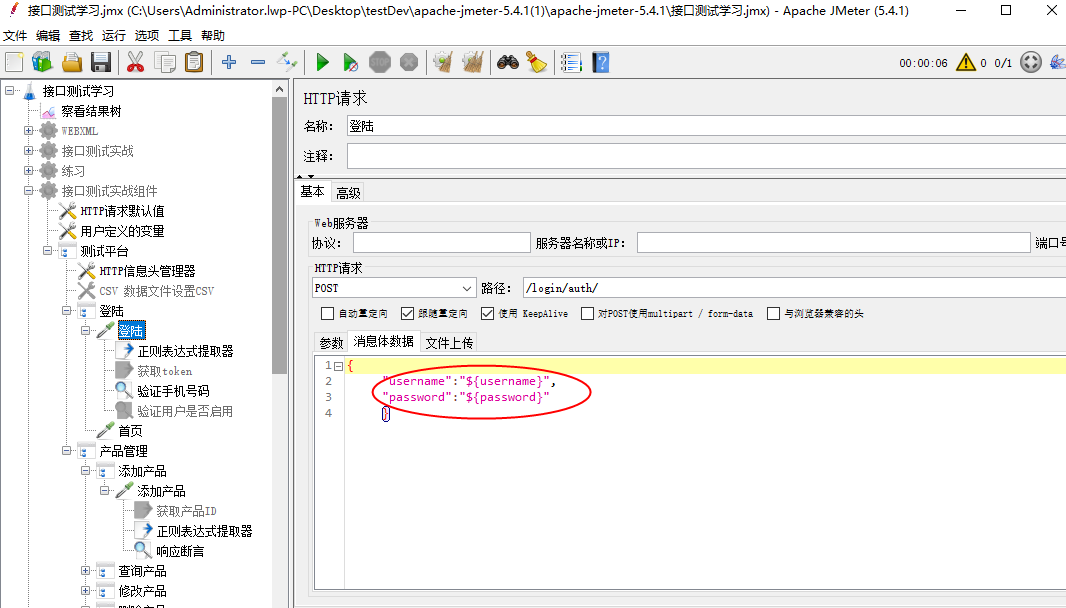Enable 与浏览器兼容的头 checkbox
The height and width of the screenshot is (608, 1066).
(773, 314)
